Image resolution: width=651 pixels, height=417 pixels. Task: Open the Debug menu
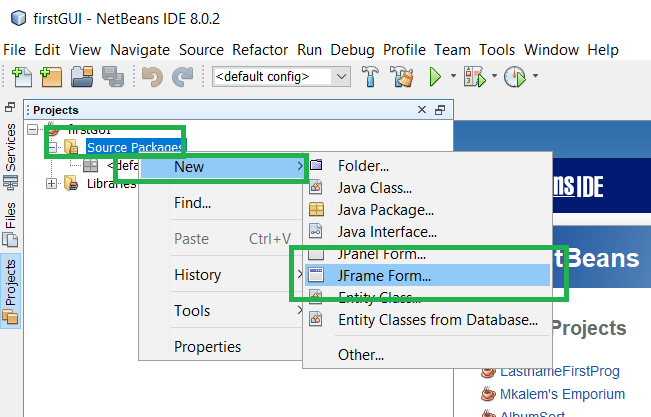coord(352,50)
